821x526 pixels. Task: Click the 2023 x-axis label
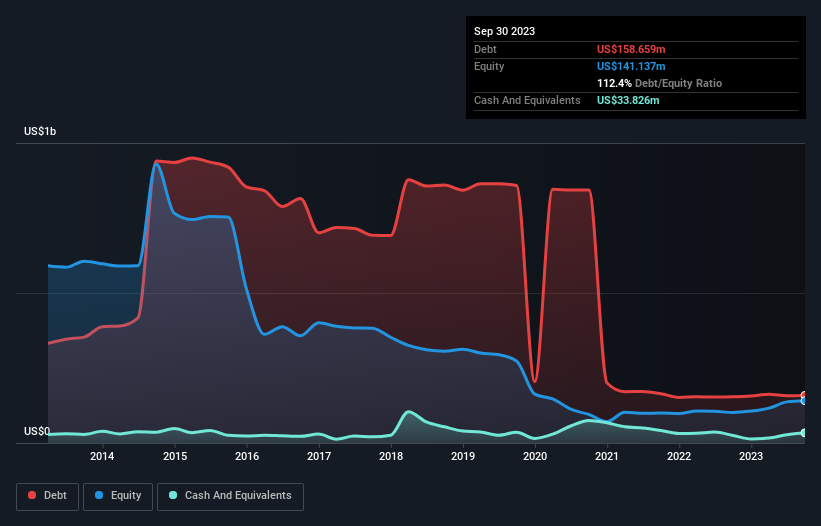click(751, 456)
